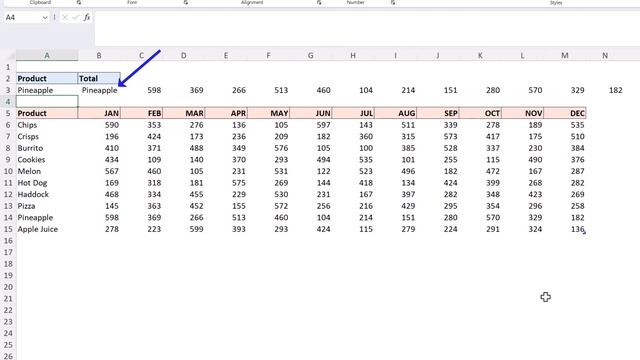Image resolution: width=640 pixels, height=360 pixels.
Task: Select Apple Juice DEC value 136
Action: (565, 229)
